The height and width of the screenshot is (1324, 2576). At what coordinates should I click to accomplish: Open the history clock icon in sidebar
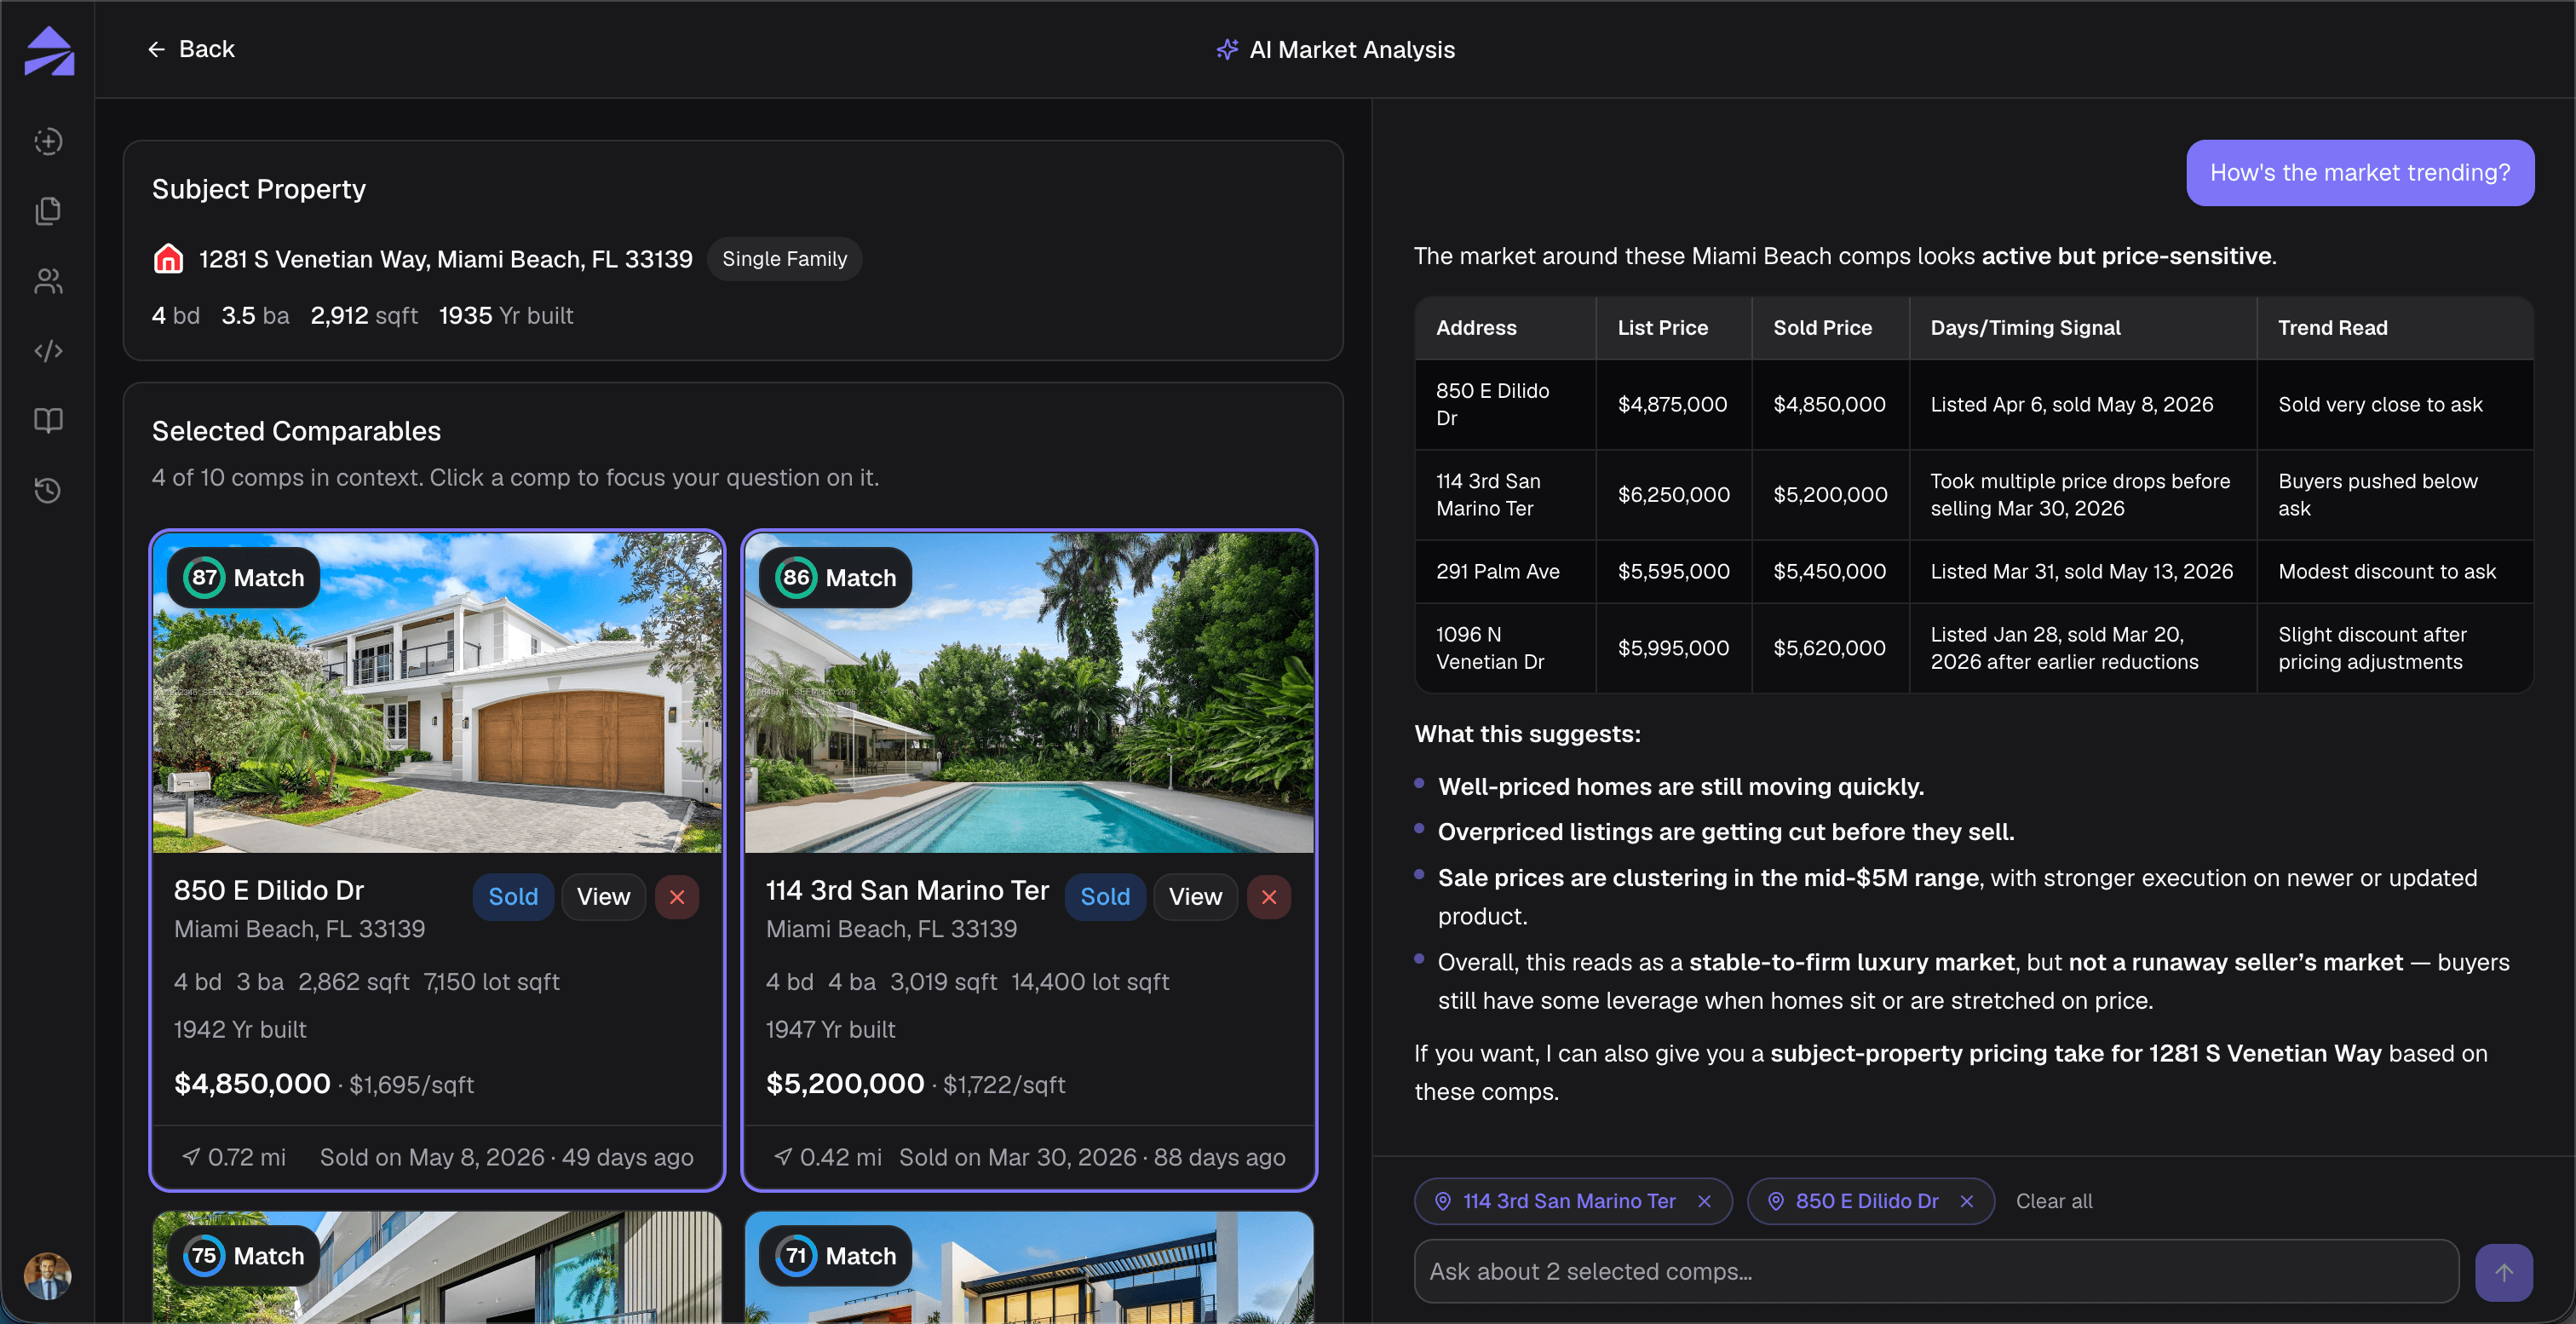(48, 490)
